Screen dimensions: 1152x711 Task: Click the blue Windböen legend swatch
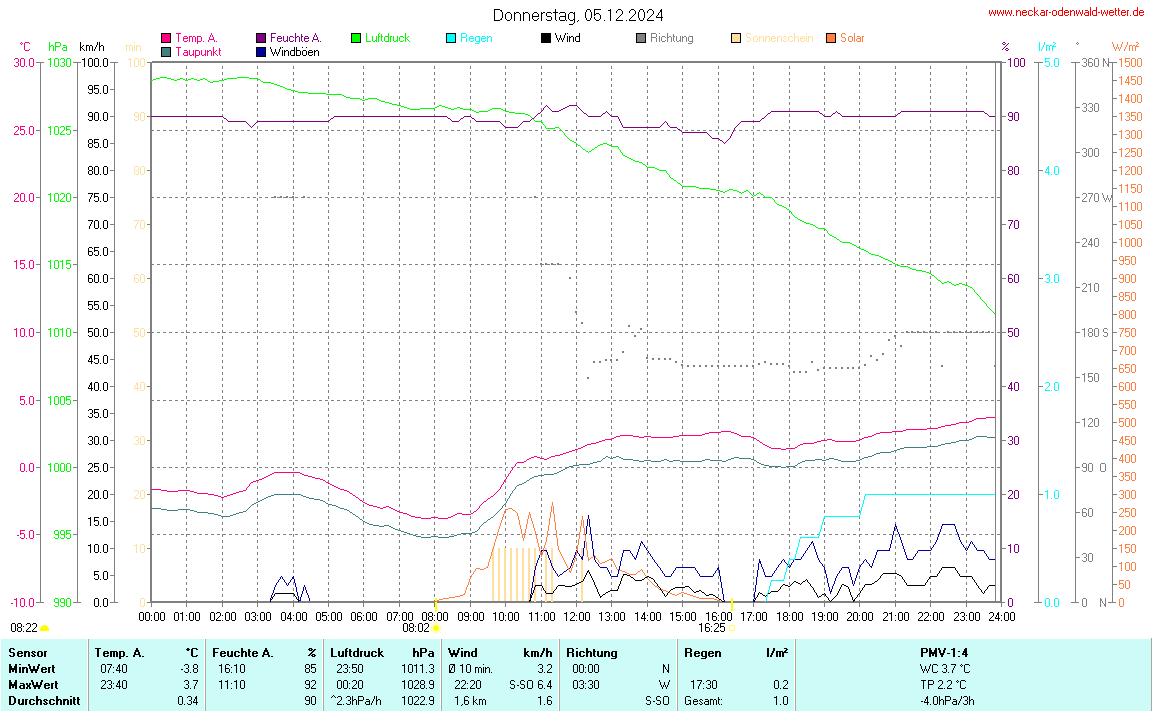(x=261, y=51)
